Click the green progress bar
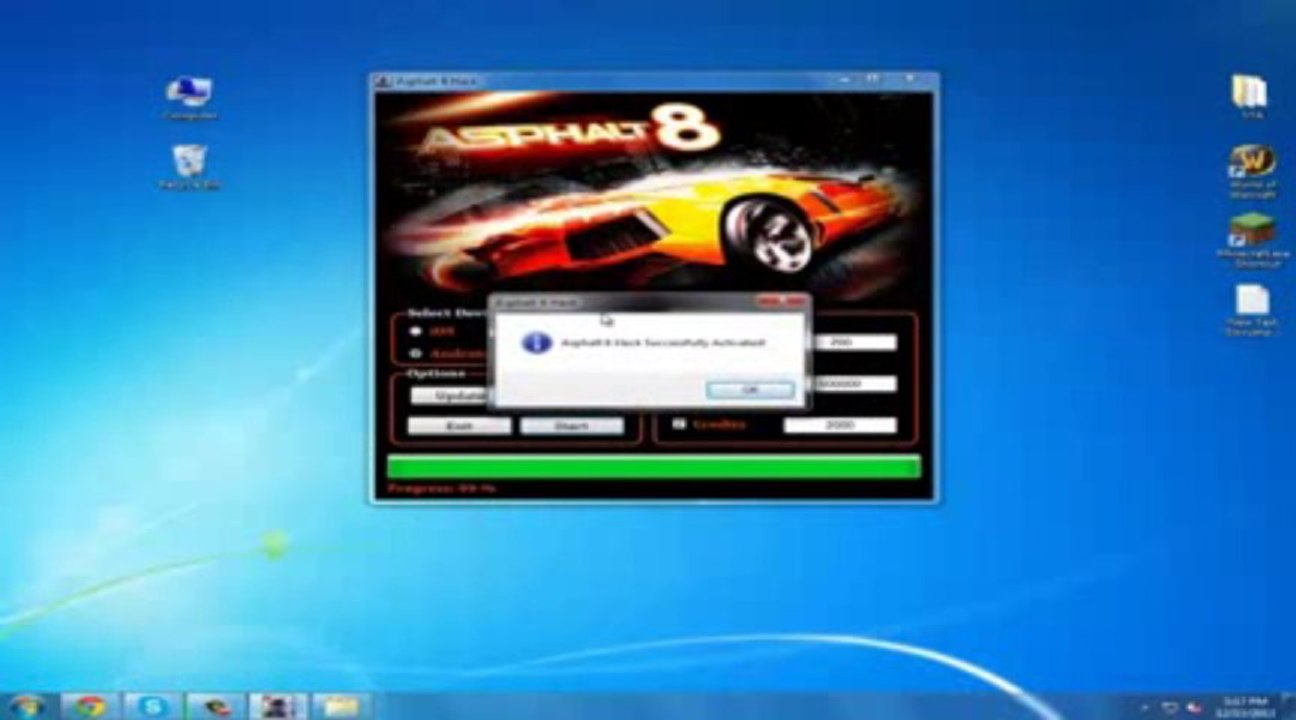The image size is (1296, 720). pyautogui.click(x=654, y=466)
